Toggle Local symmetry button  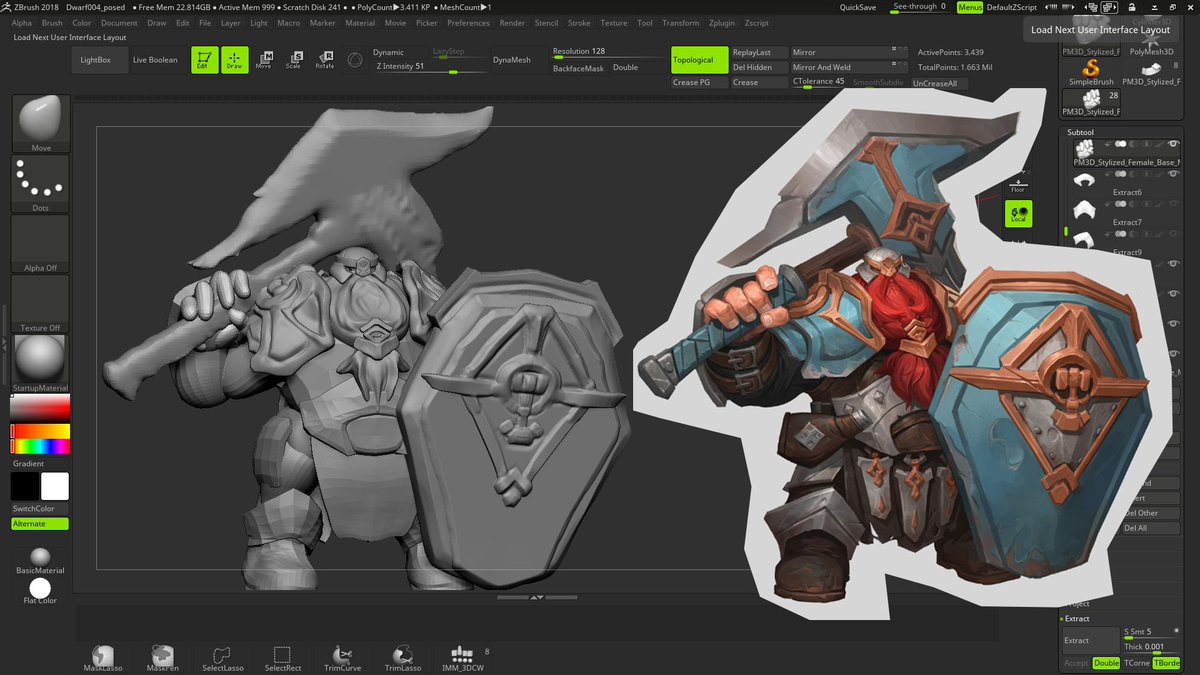click(1018, 213)
